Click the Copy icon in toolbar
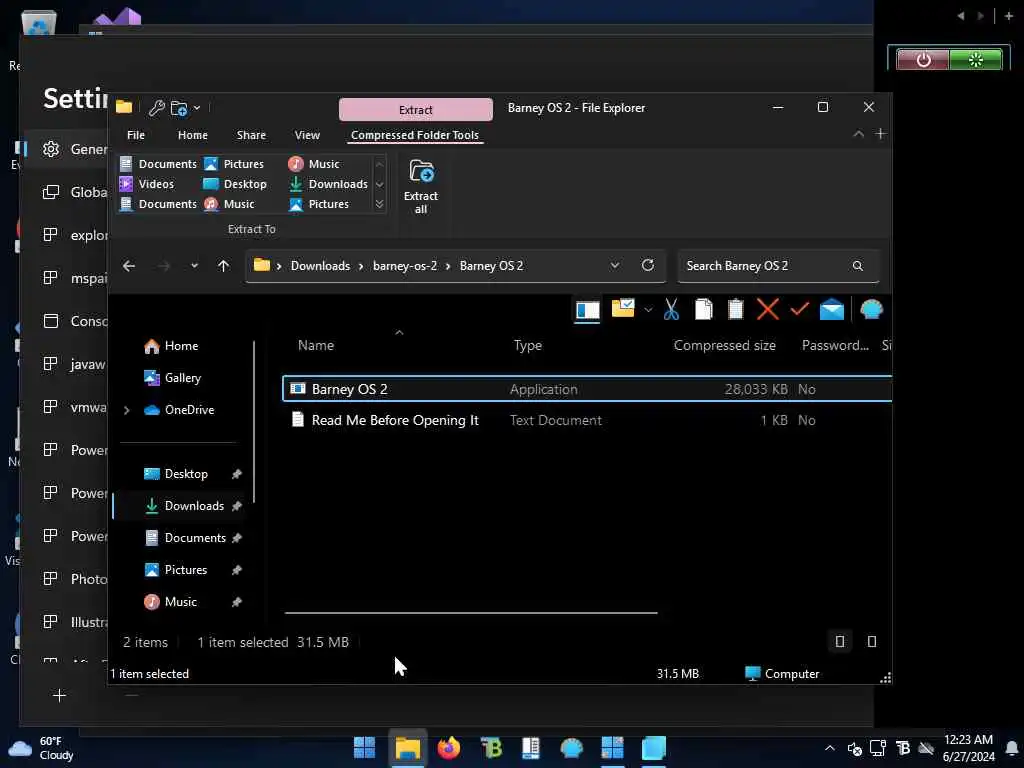Screen dimensions: 1024x768 coord(703,310)
